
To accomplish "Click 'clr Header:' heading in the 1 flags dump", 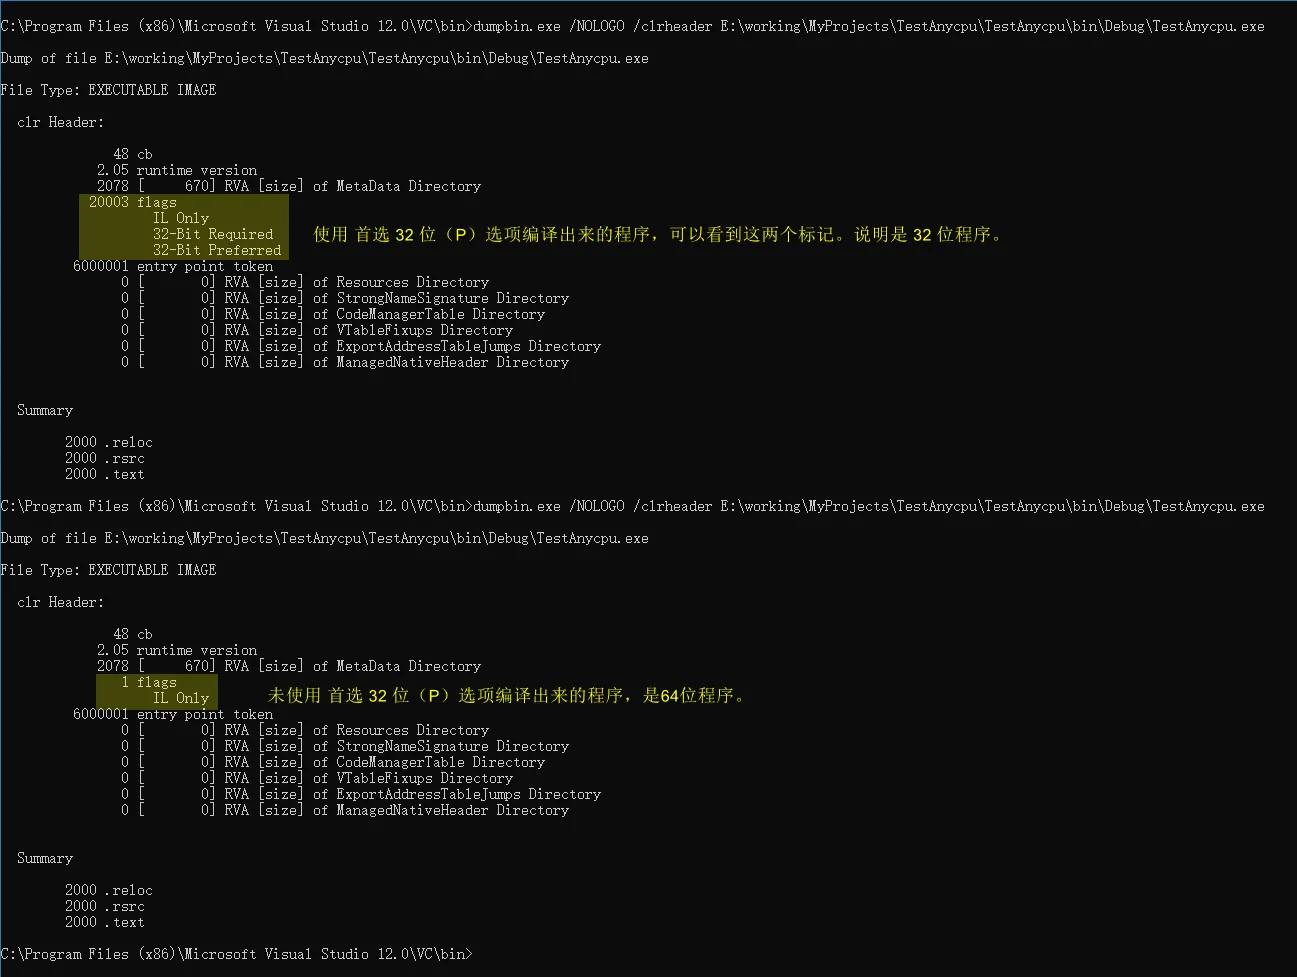I will point(61,602).
